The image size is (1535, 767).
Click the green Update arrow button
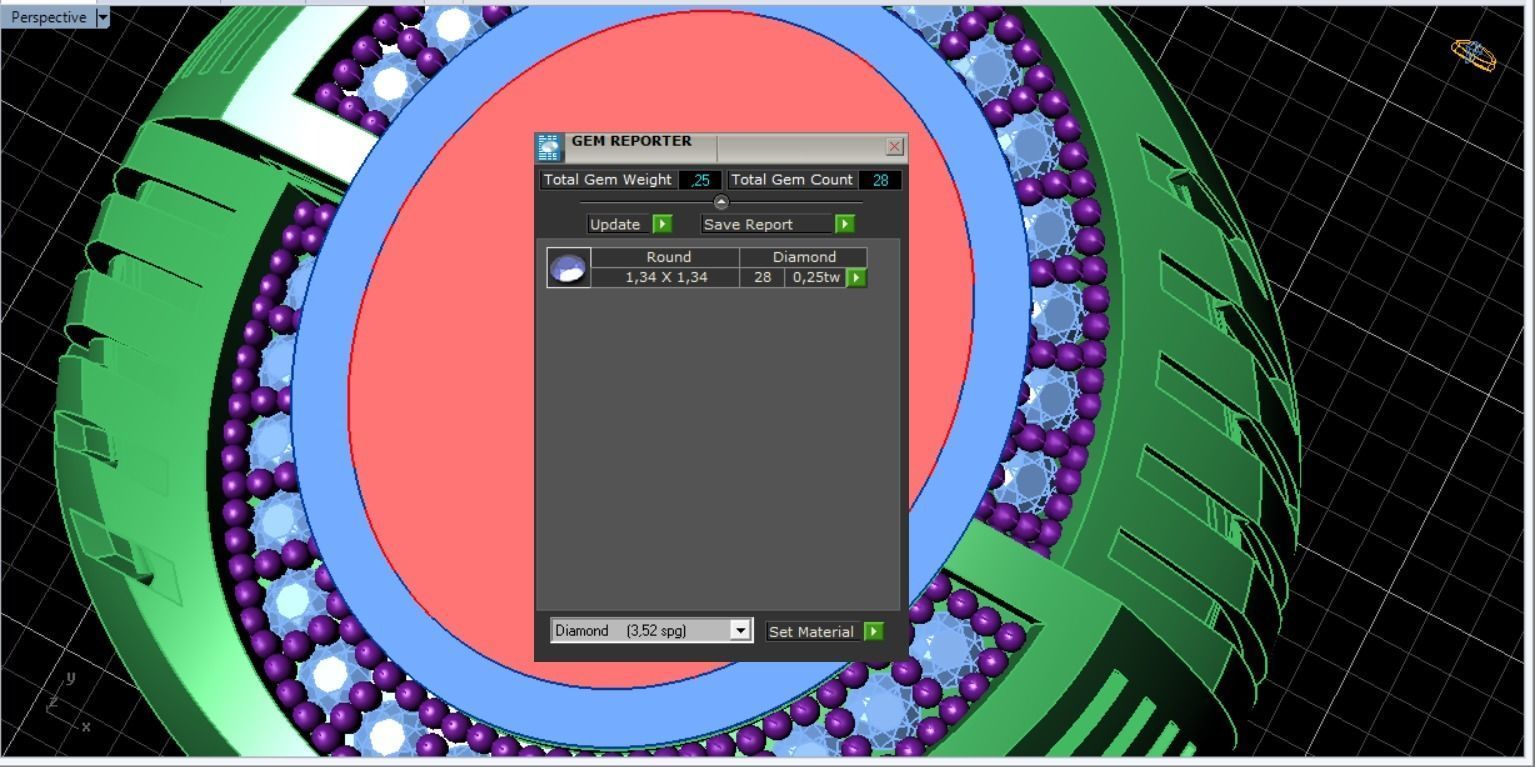point(662,224)
